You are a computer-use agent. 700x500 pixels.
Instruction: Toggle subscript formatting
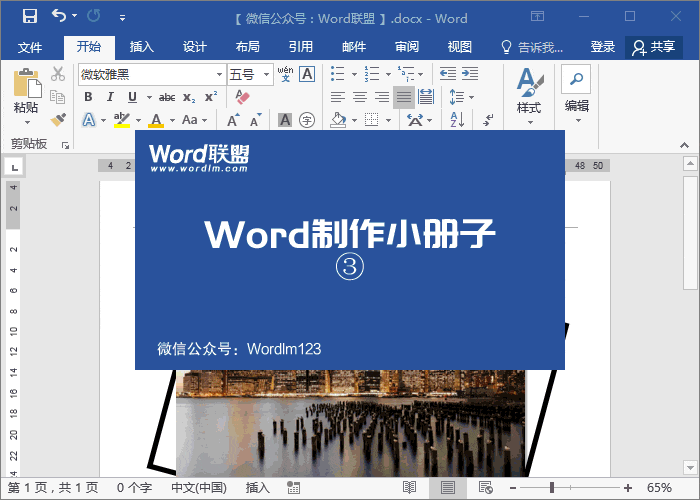pyautogui.click(x=189, y=97)
